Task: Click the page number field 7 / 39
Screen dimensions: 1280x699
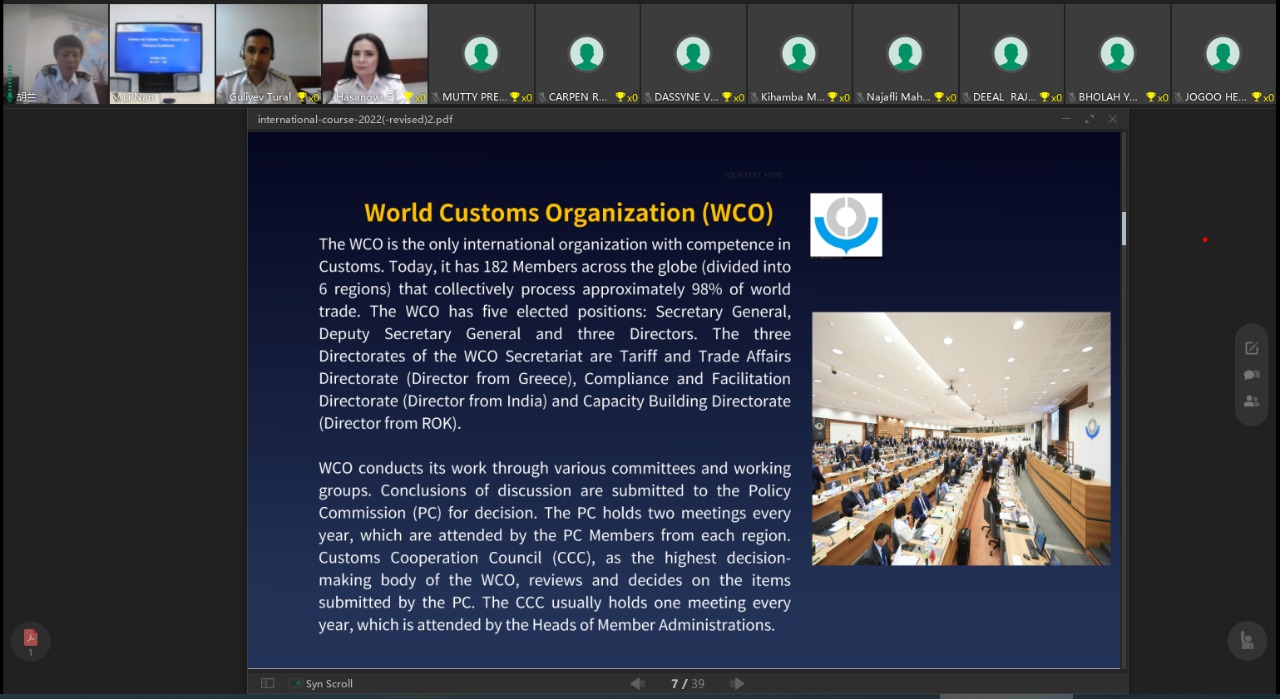Action: click(x=687, y=684)
